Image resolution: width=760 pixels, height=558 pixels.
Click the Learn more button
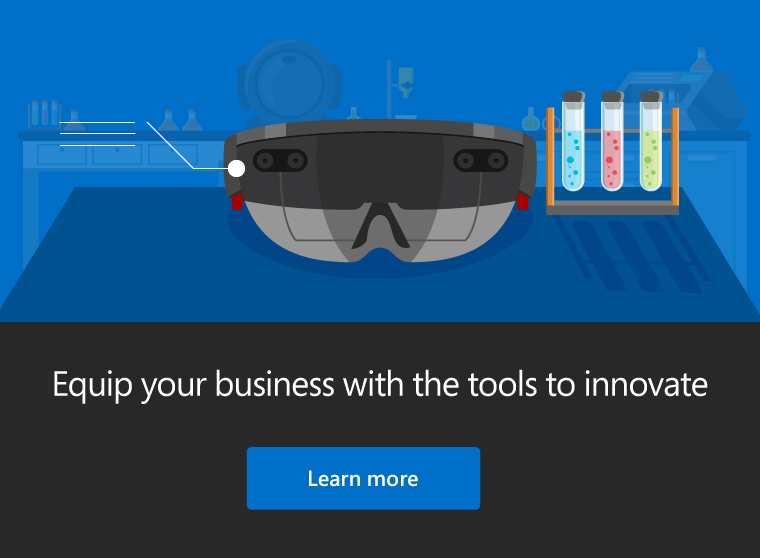(x=363, y=478)
